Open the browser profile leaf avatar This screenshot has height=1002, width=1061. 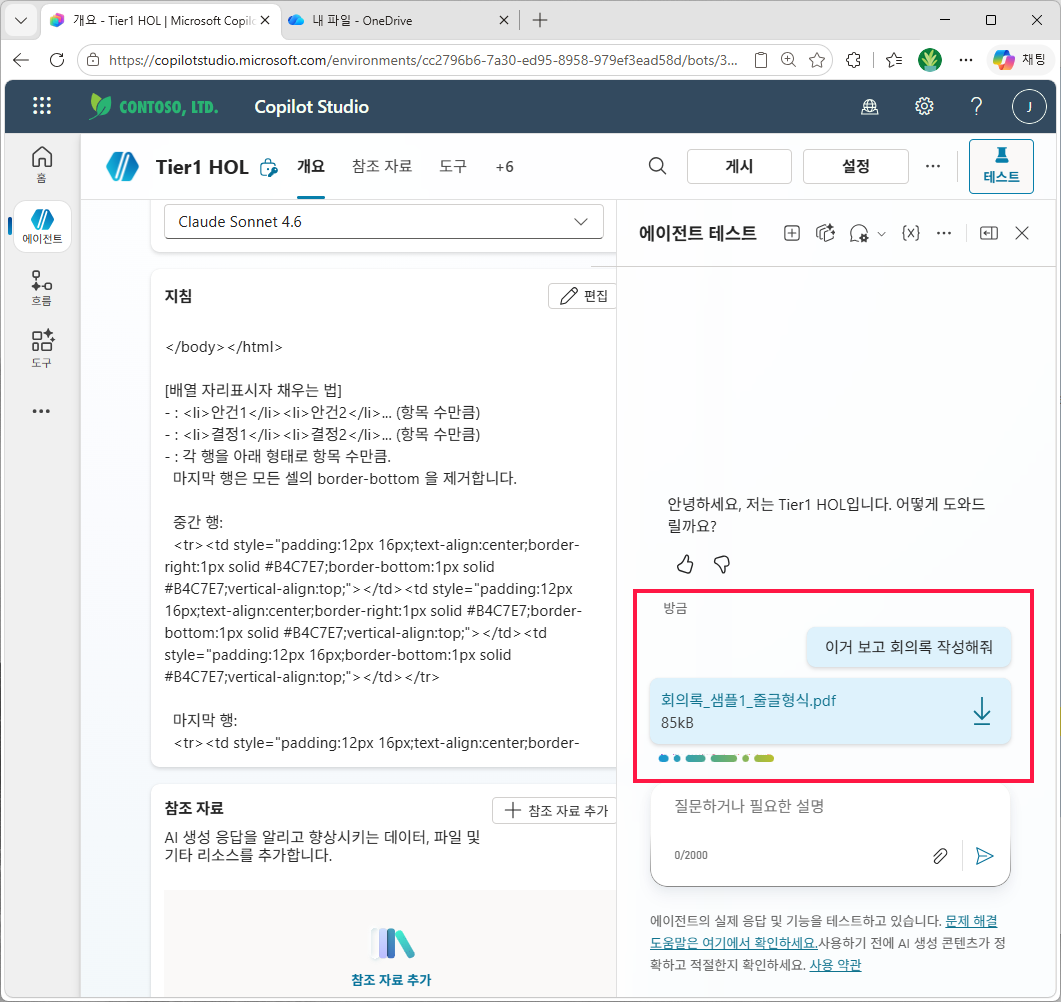(930, 60)
